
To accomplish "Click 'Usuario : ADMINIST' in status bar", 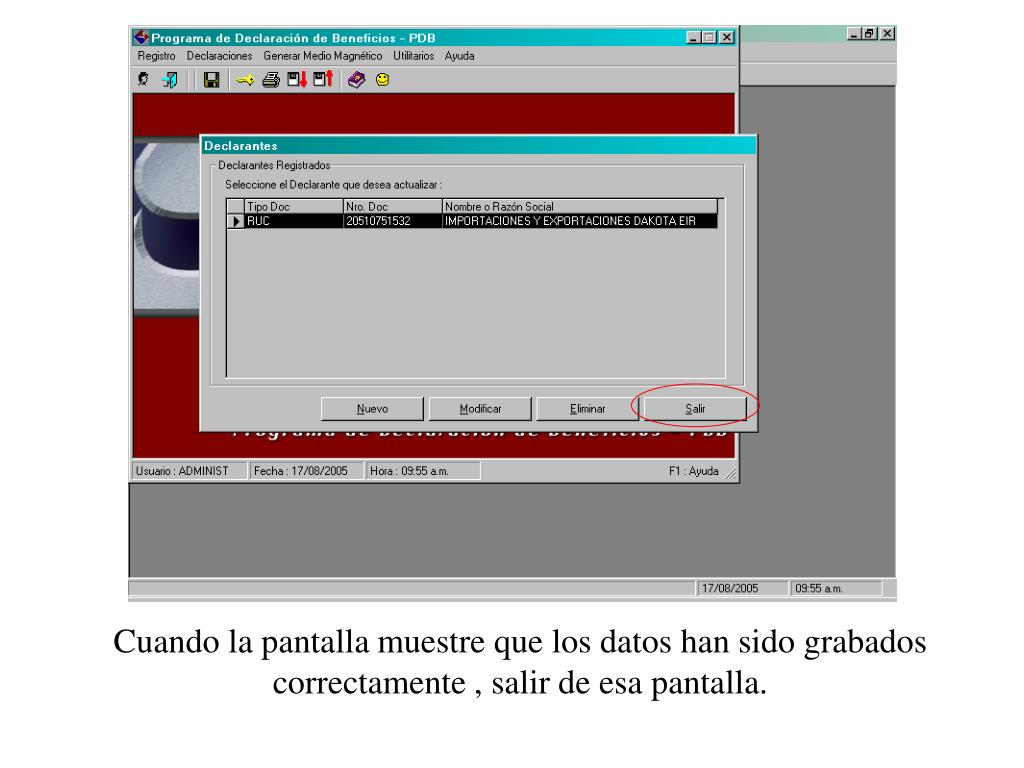I will point(189,471).
